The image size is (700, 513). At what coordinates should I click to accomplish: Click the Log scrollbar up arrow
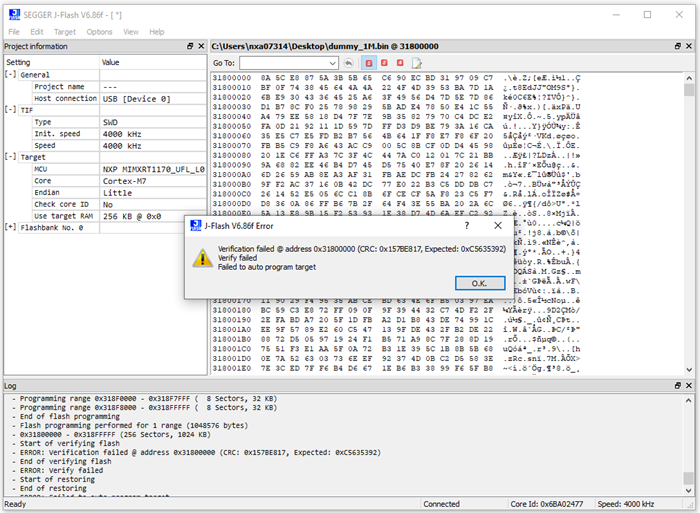tap(689, 400)
